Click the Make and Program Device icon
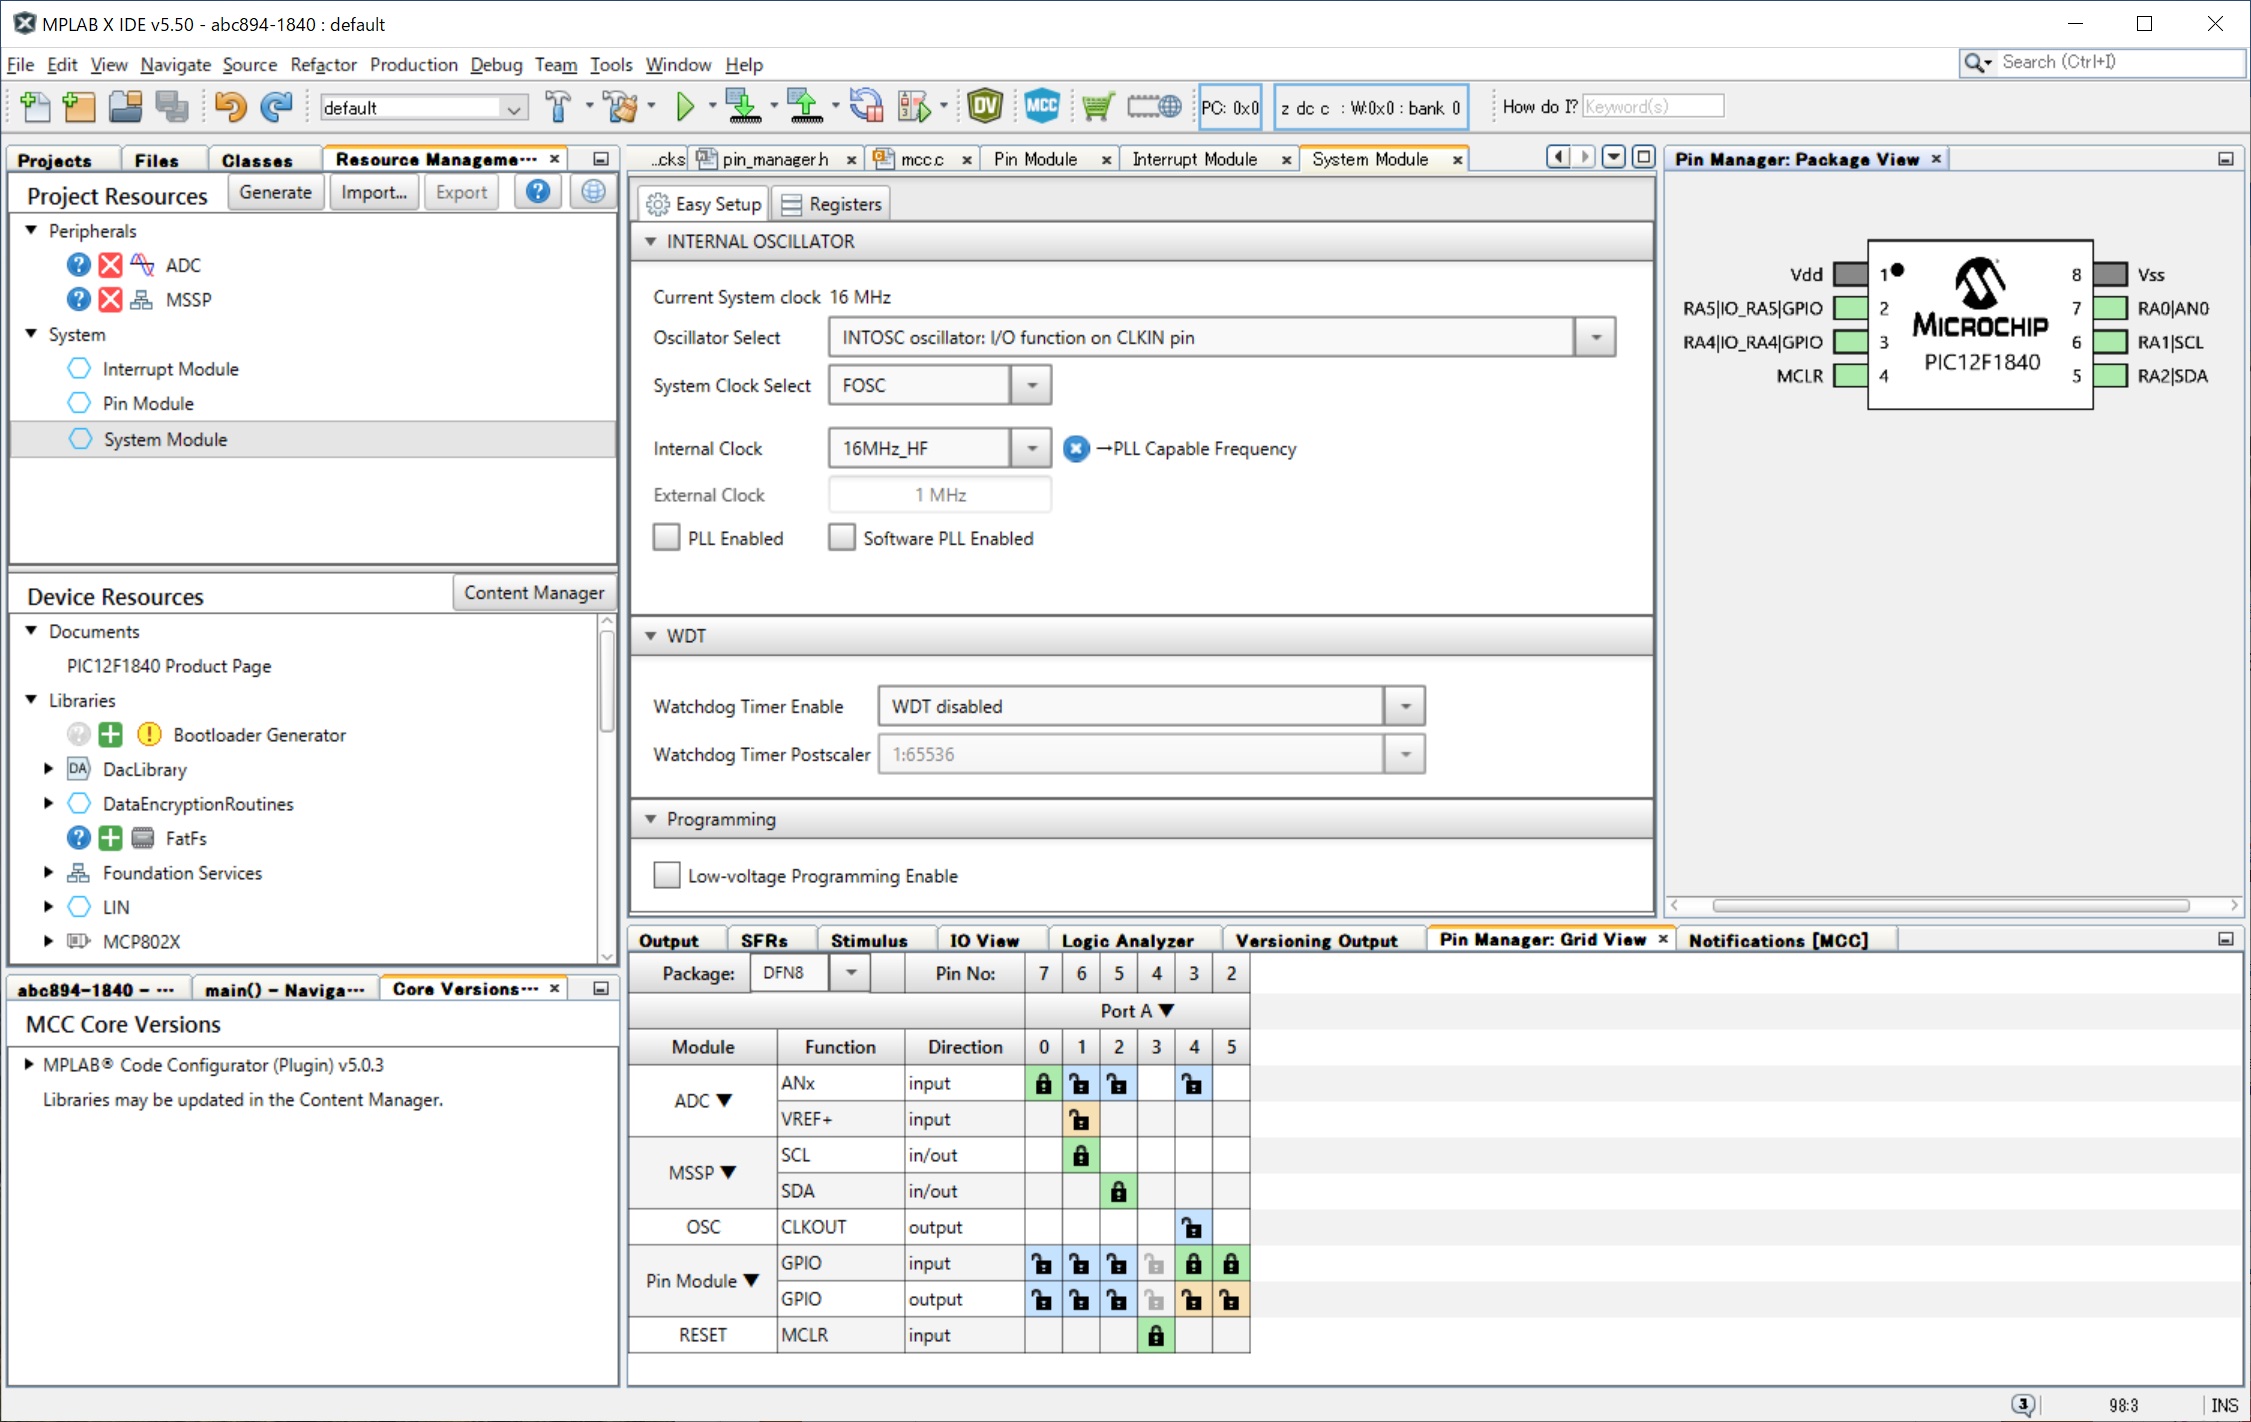 pyautogui.click(x=743, y=107)
